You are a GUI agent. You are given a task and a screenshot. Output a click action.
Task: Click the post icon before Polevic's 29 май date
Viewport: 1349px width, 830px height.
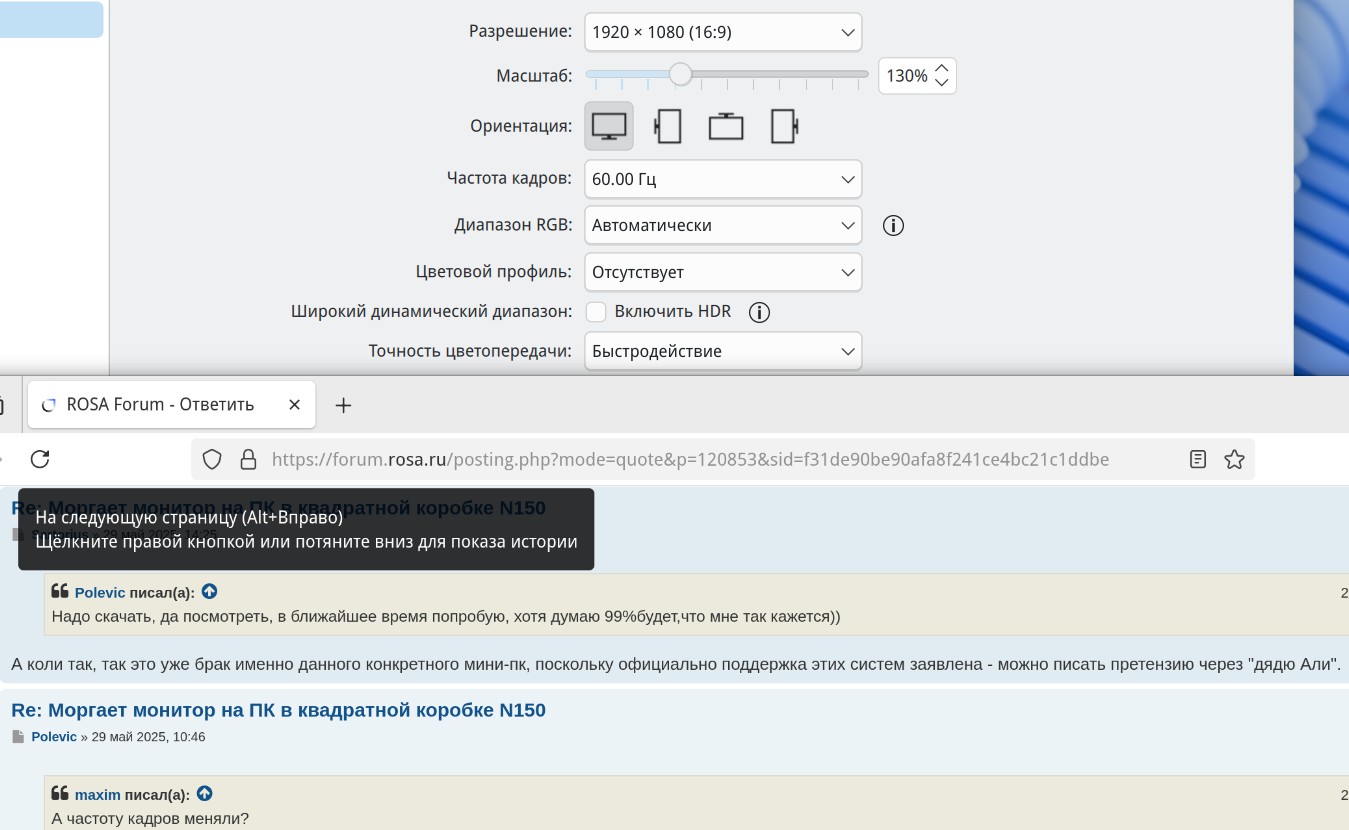[x=17, y=737]
